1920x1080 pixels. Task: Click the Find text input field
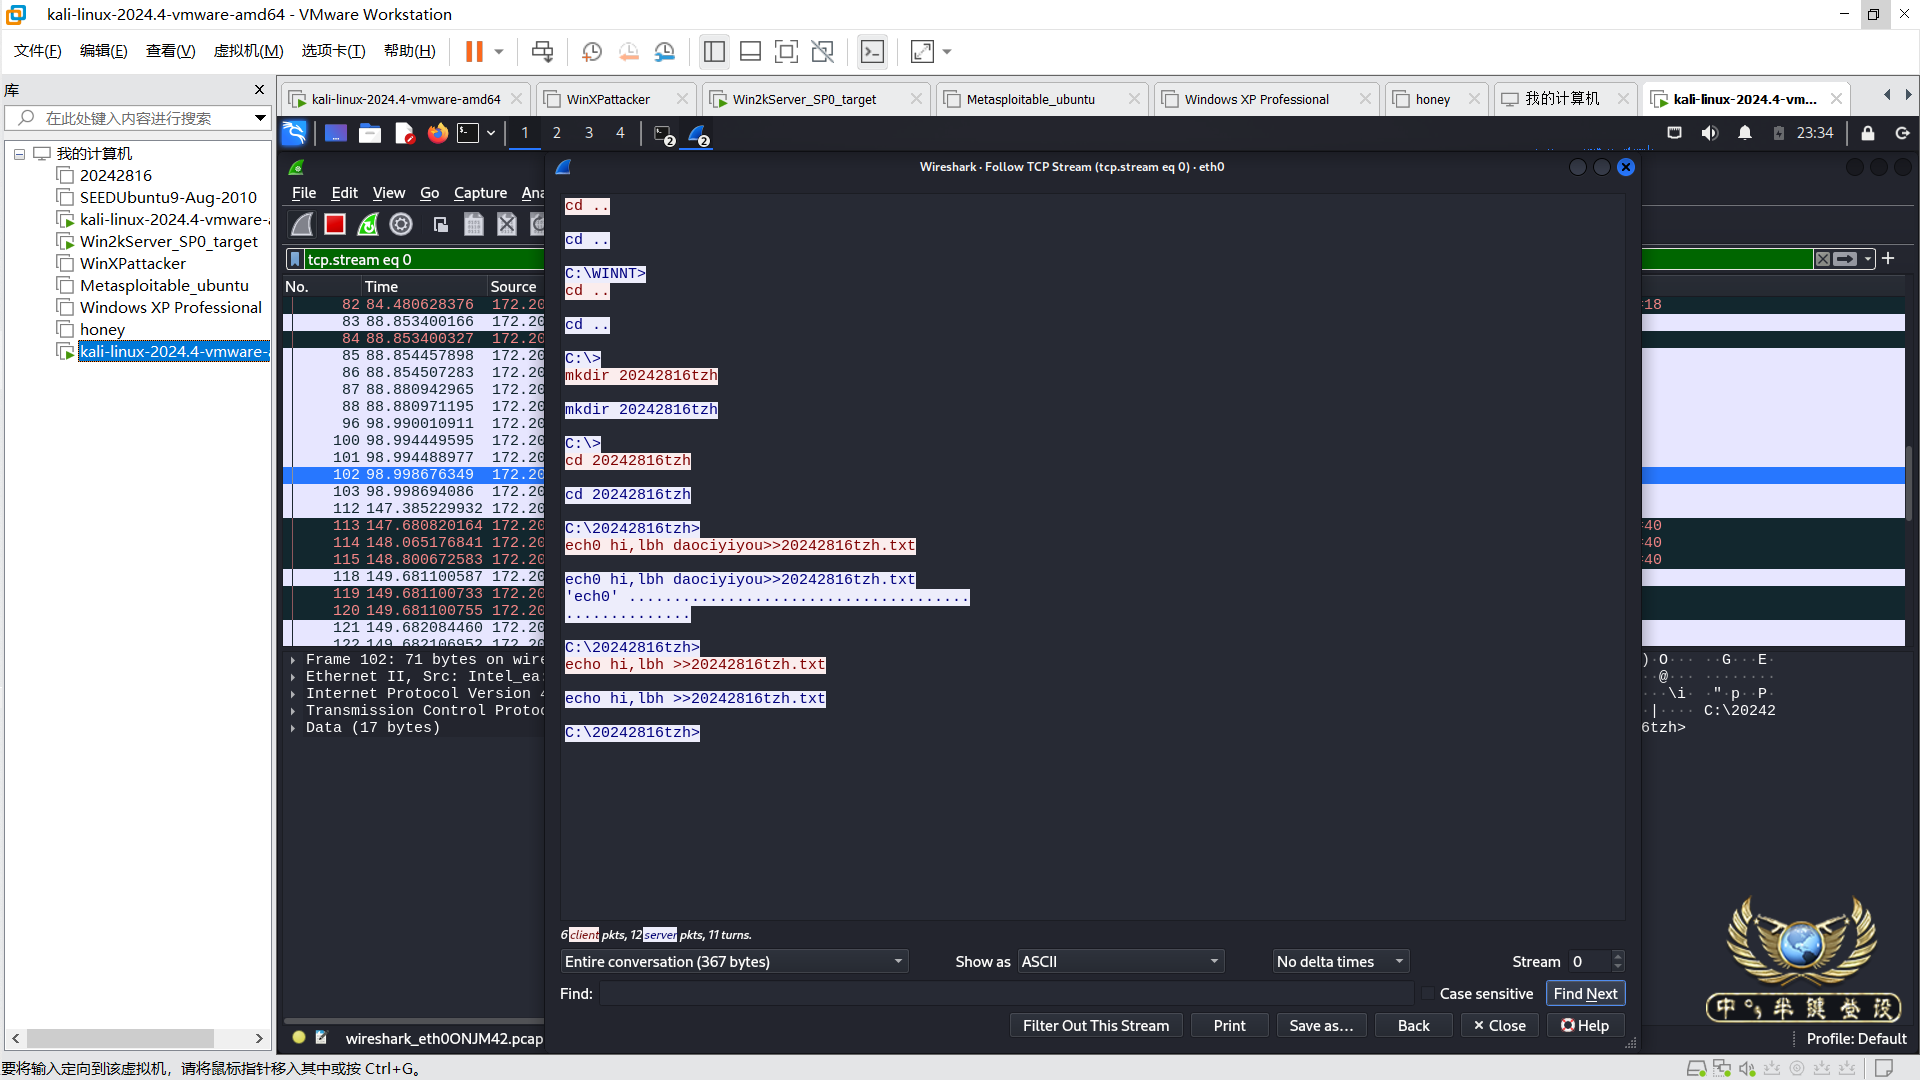[x=1005, y=994]
